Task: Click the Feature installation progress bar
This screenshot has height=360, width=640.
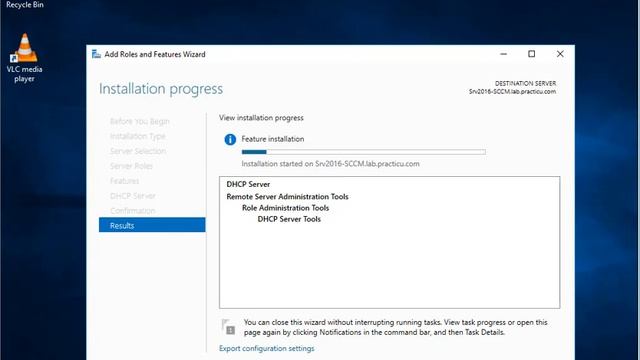Action: click(364, 152)
